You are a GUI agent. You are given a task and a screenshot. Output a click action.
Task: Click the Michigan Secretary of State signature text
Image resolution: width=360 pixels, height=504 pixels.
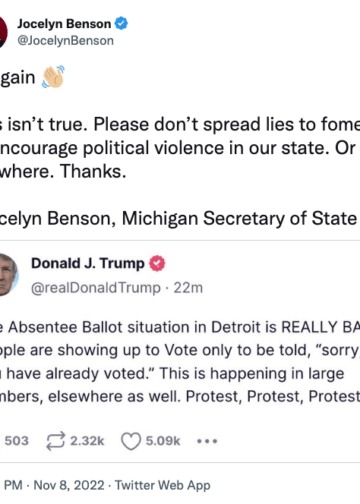[239, 219]
